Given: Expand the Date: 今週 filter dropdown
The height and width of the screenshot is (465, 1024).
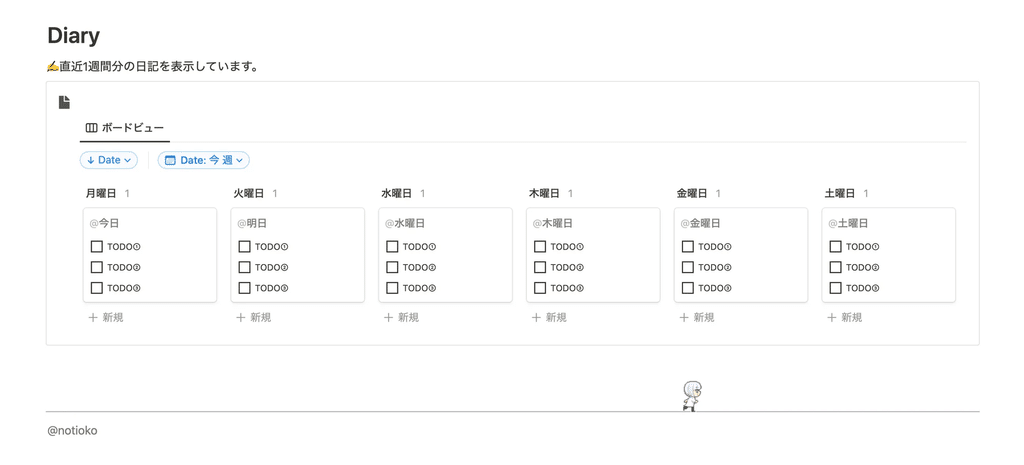Looking at the screenshot, I should [x=204, y=160].
